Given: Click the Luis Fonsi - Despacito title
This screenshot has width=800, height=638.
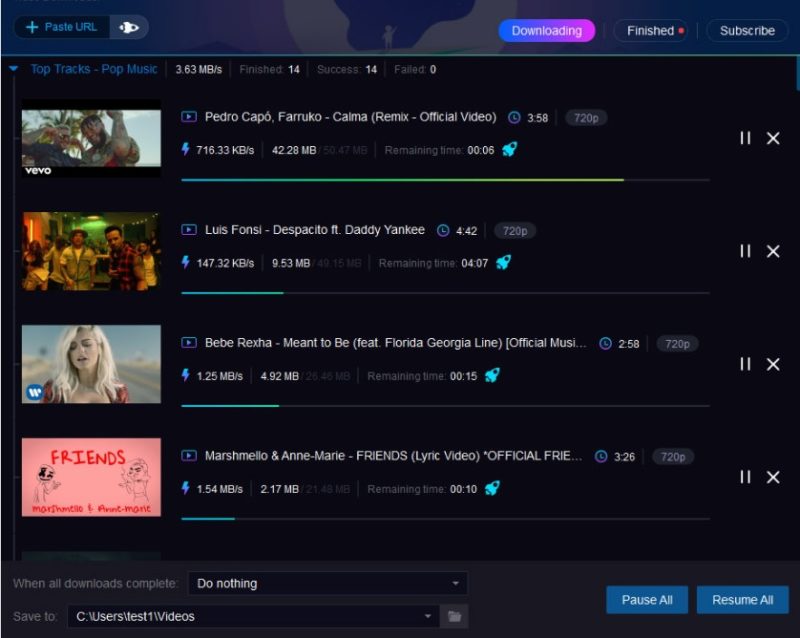Looking at the screenshot, I should (x=314, y=230).
